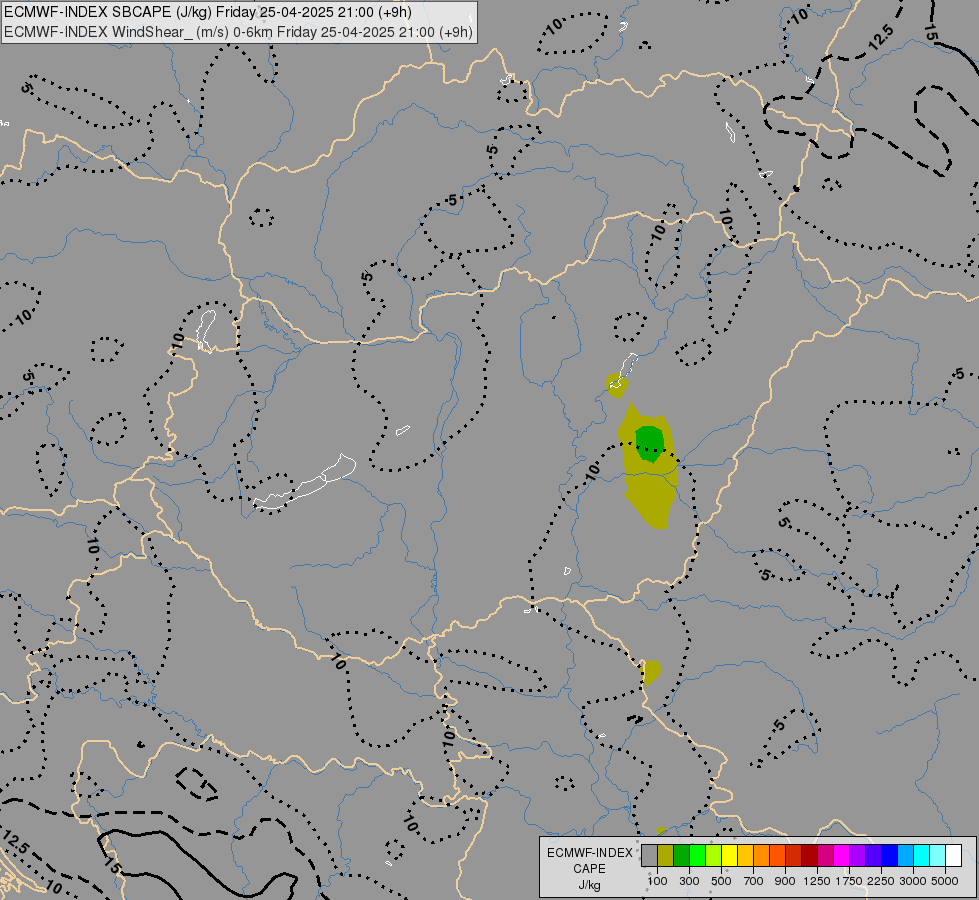
Task: Click the legend value 700
Action: (x=754, y=881)
